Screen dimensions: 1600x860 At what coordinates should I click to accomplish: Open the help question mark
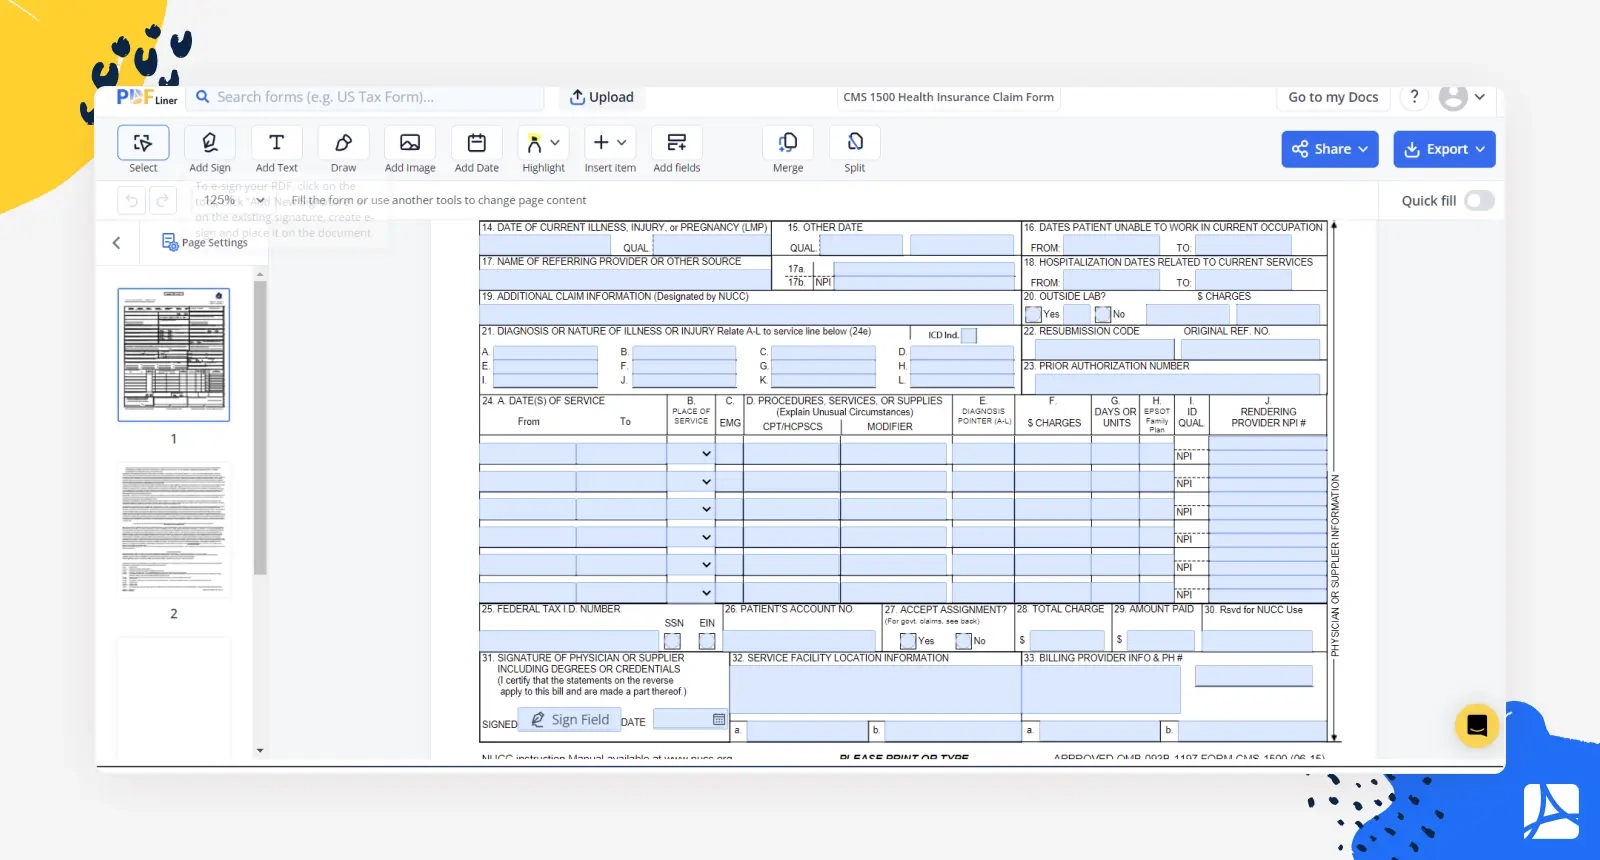coord(1414,97)
